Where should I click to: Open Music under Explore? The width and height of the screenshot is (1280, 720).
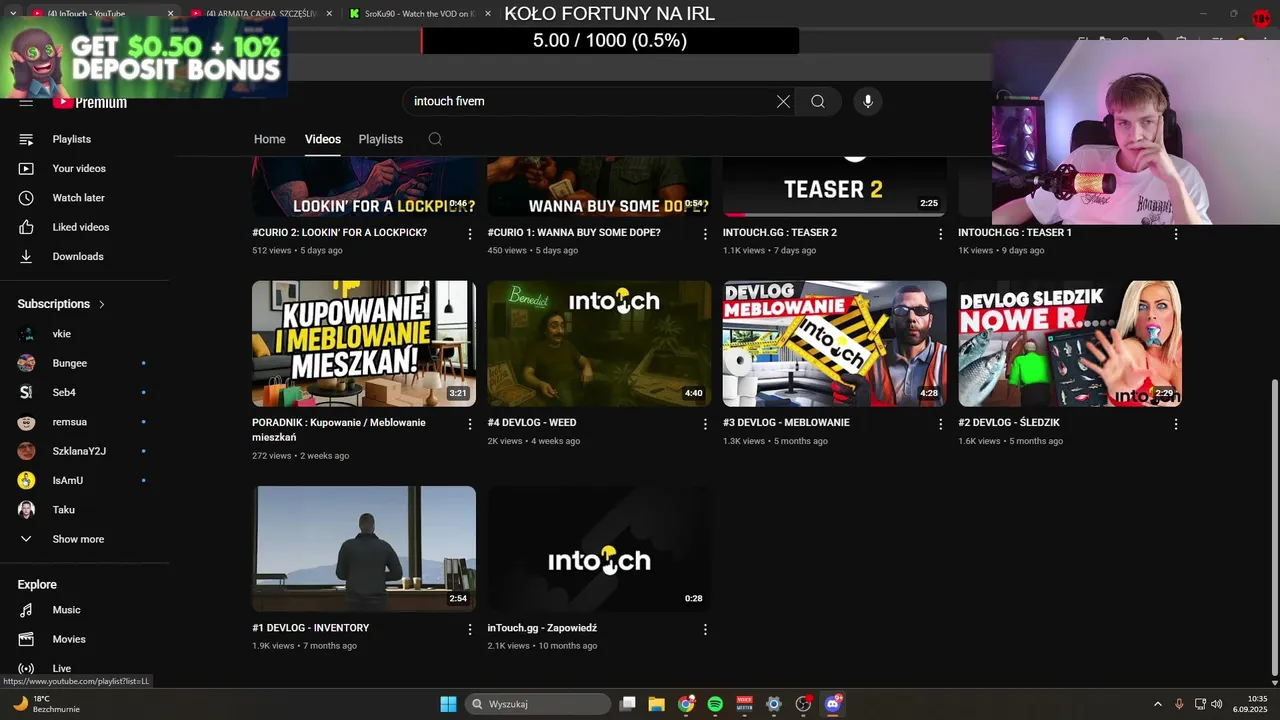(66, 610)
